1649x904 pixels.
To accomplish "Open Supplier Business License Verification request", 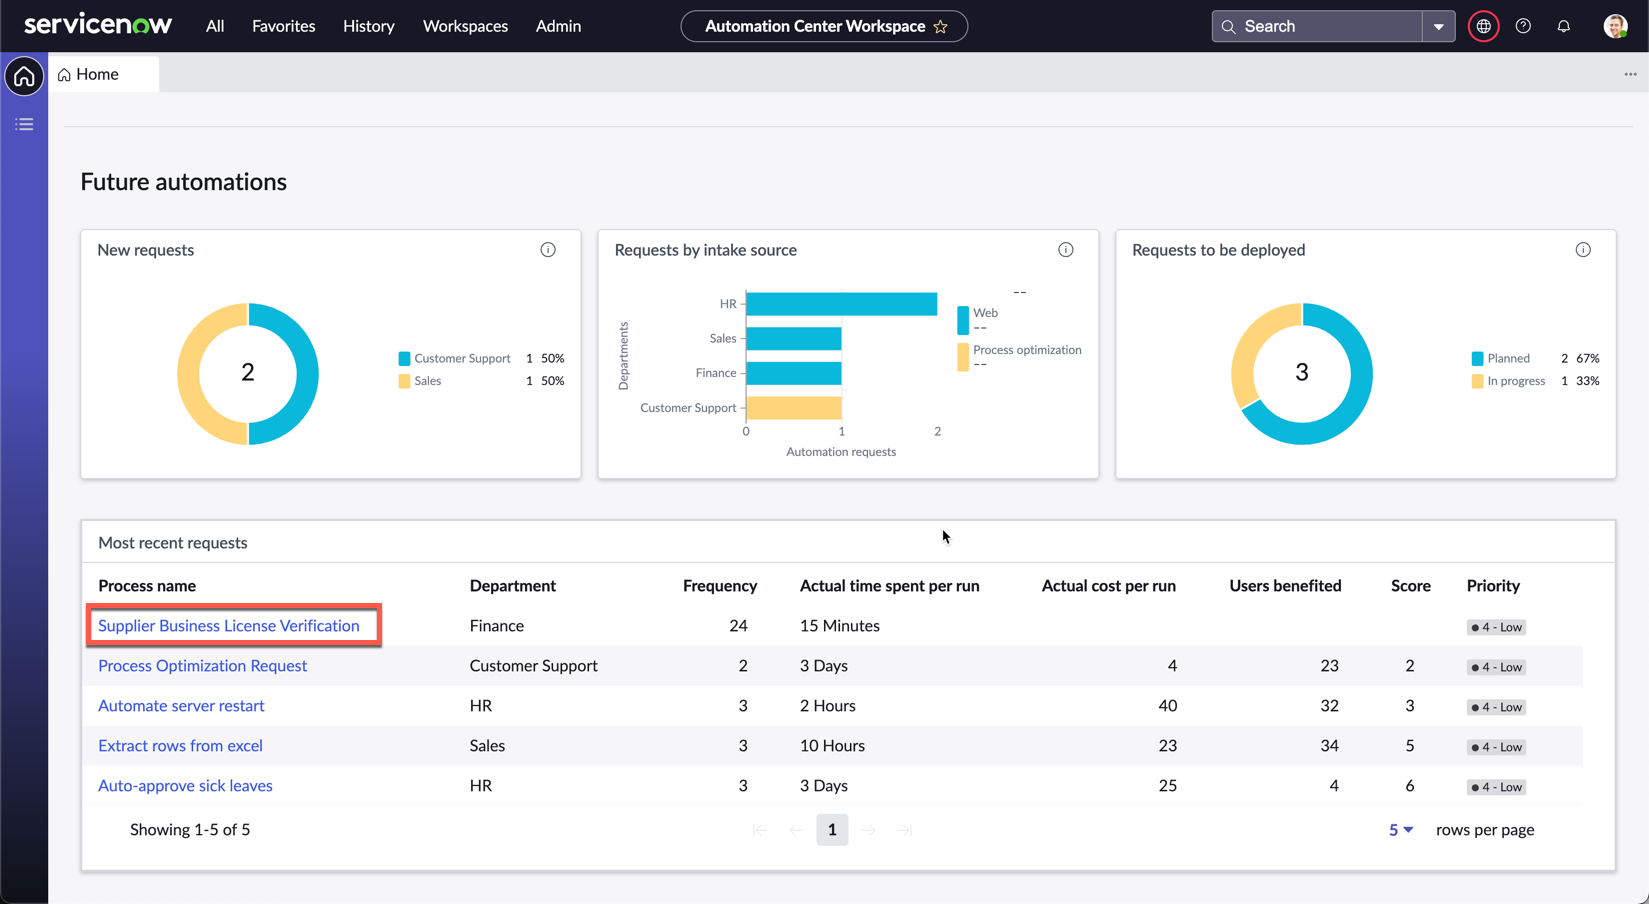I will pyautogui.click(x=229, y=626).
